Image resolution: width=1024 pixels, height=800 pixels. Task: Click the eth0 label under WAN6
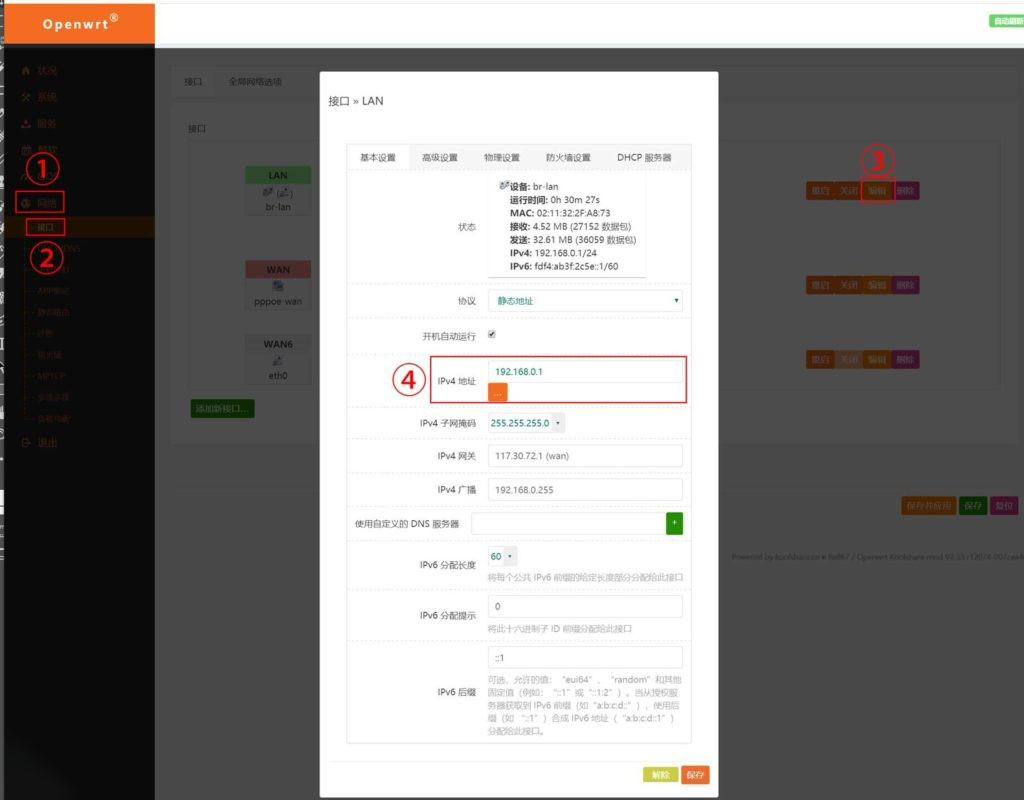pyautogui.click(x=278, y=376)
